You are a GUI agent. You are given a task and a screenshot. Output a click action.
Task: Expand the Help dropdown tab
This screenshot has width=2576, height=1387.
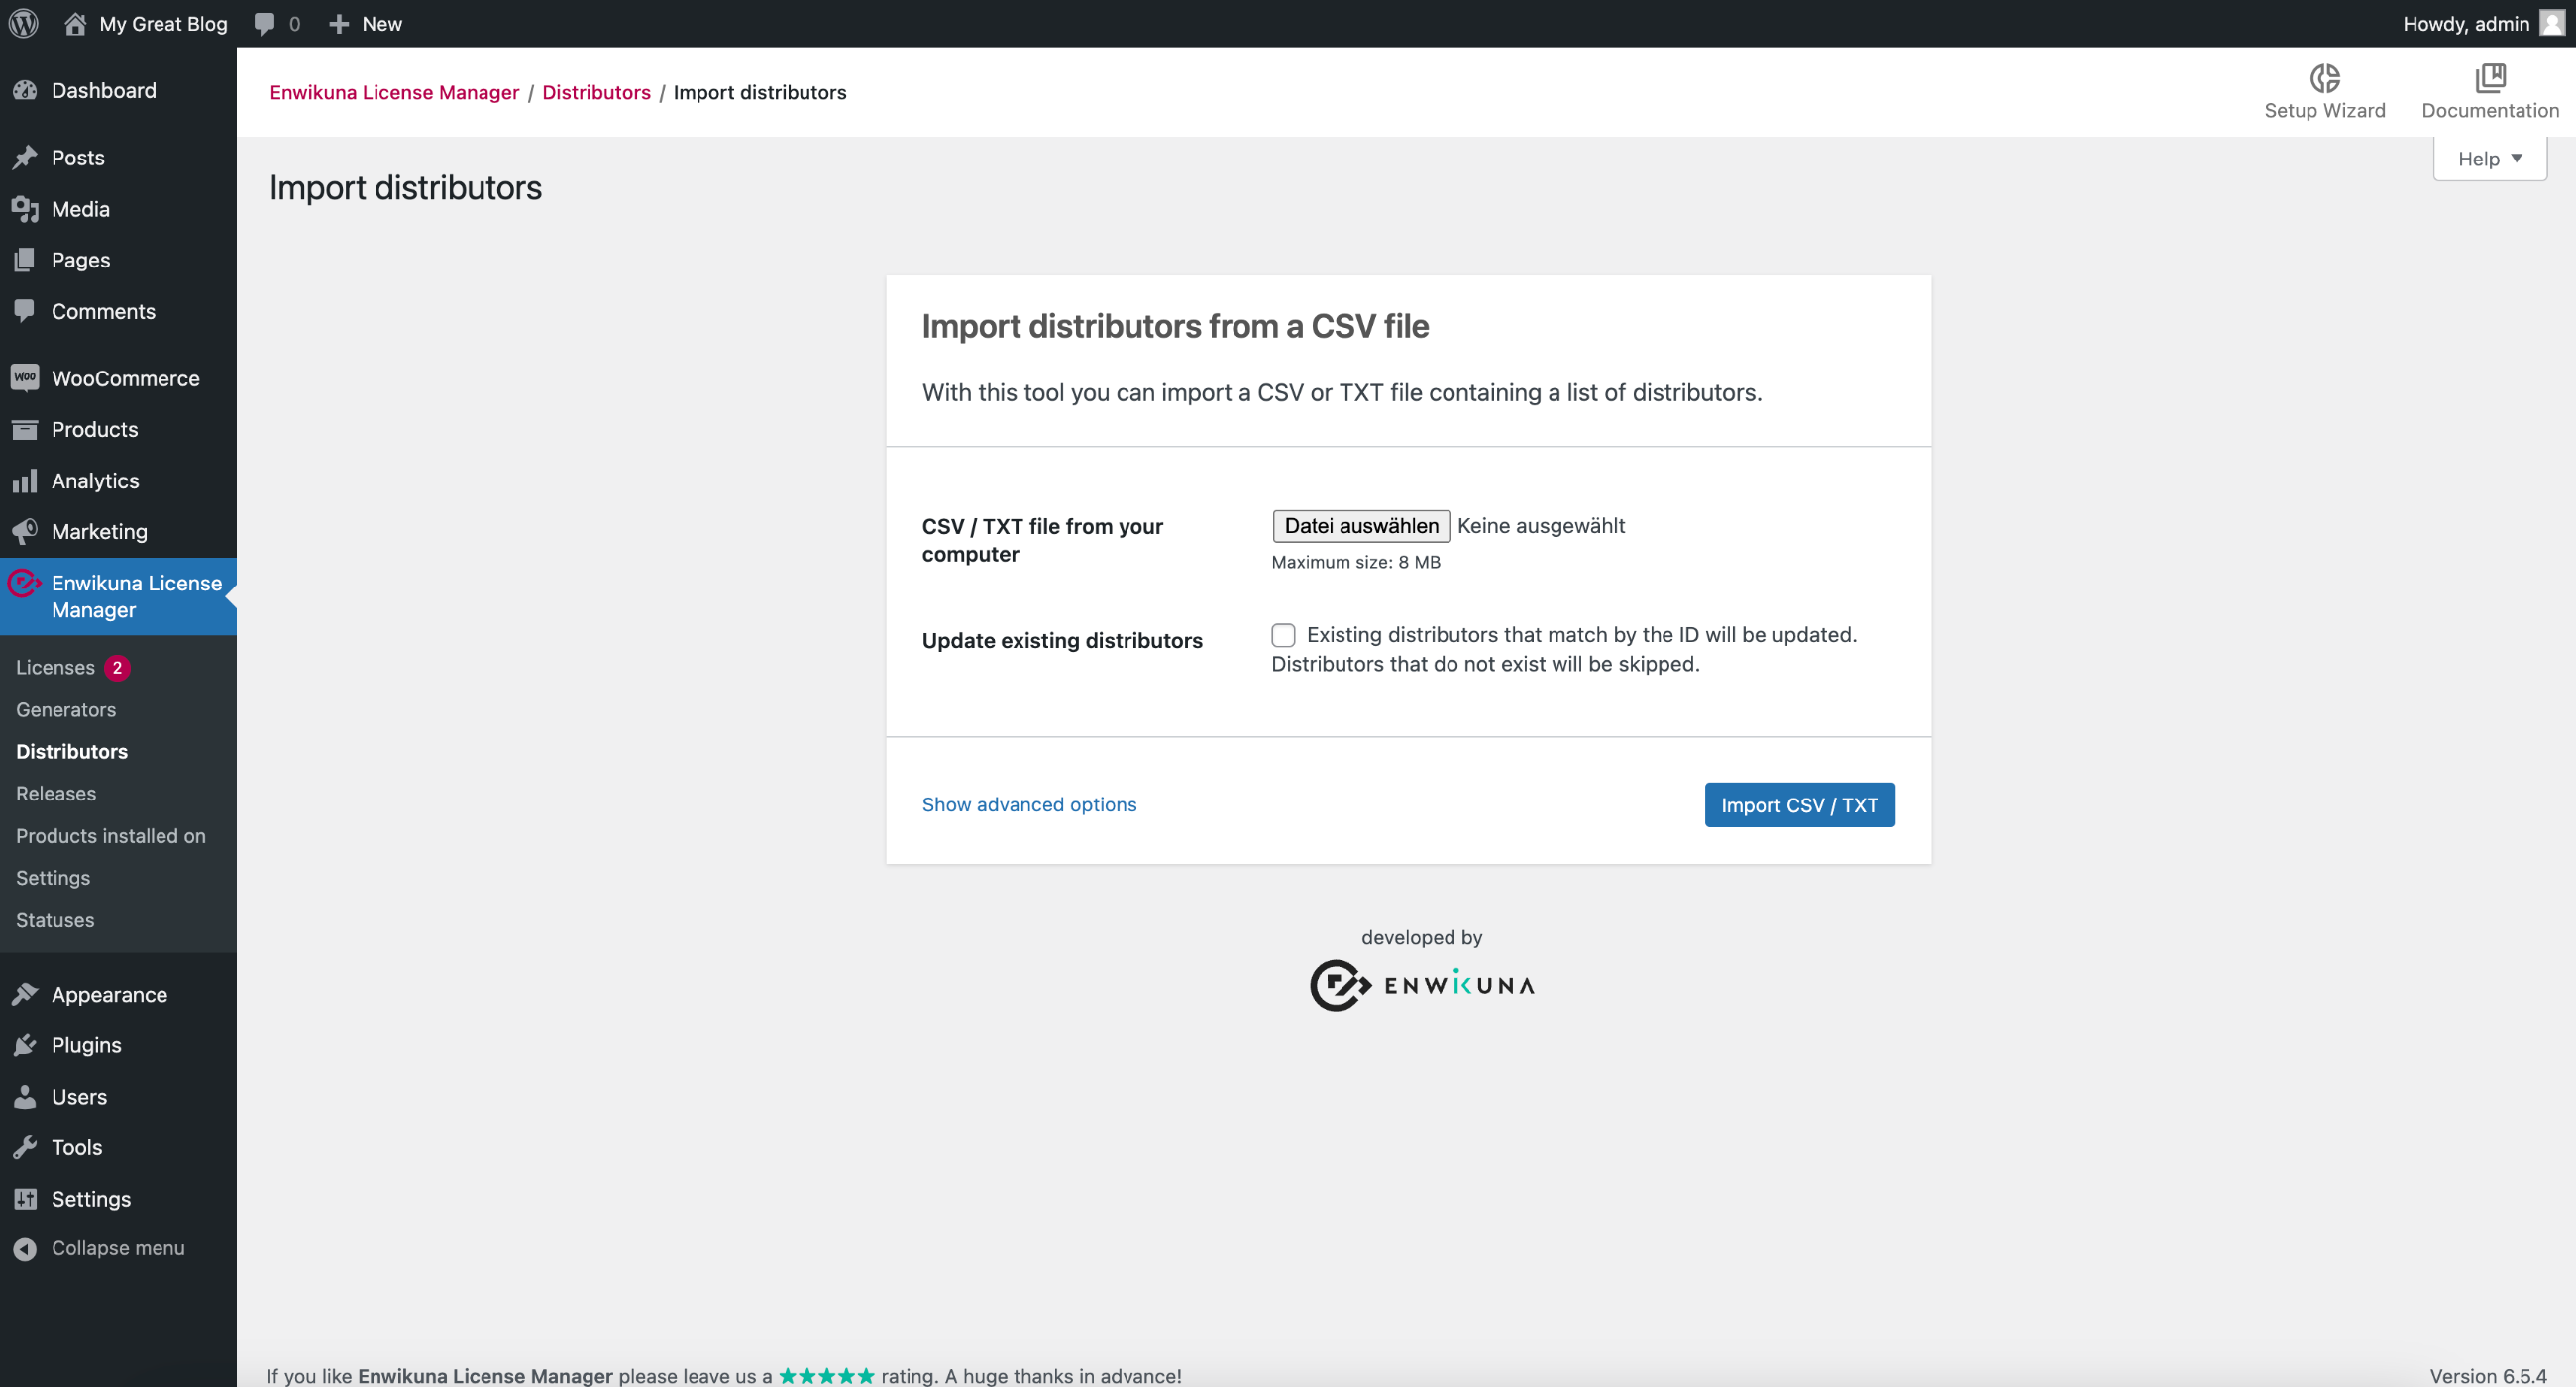click(2489, 159)
